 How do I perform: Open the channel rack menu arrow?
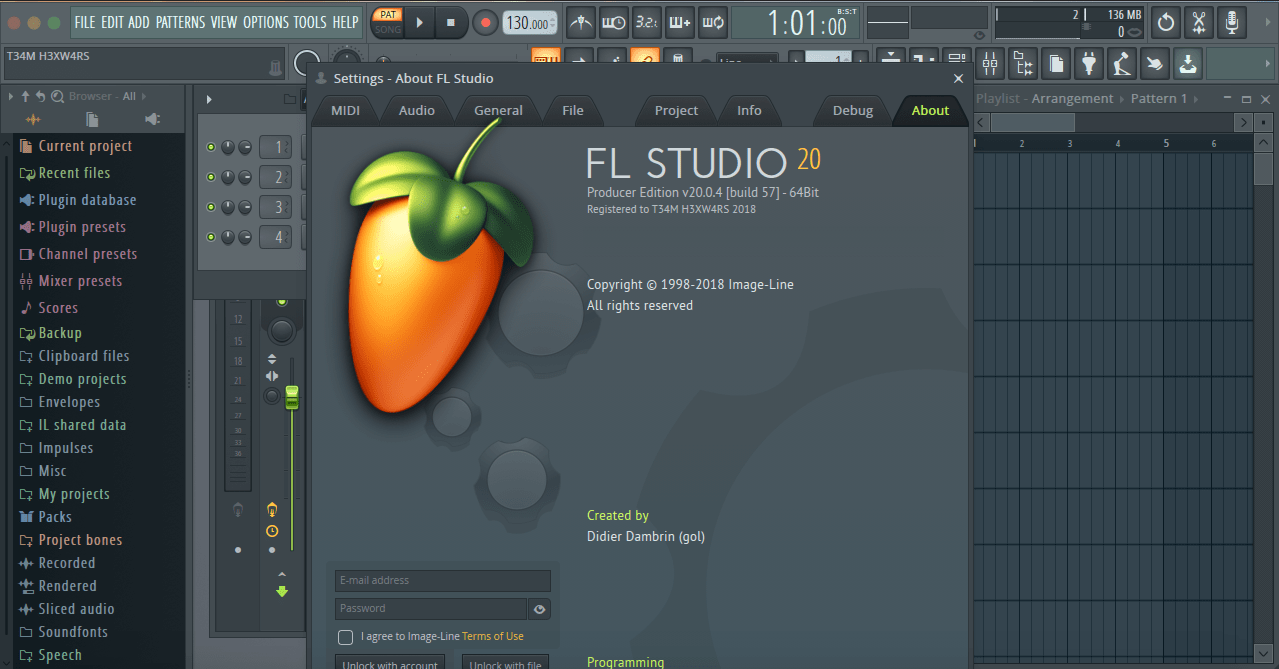click(209, 99)
